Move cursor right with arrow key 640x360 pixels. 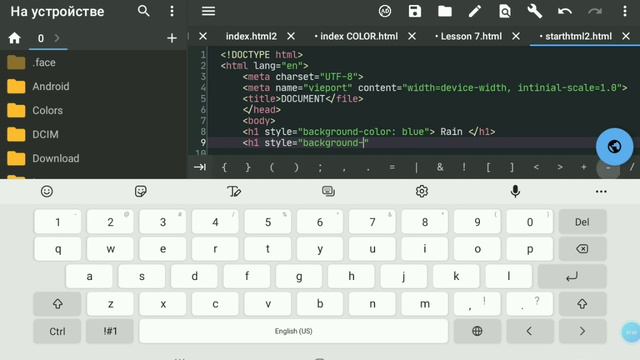click(582, 331)
